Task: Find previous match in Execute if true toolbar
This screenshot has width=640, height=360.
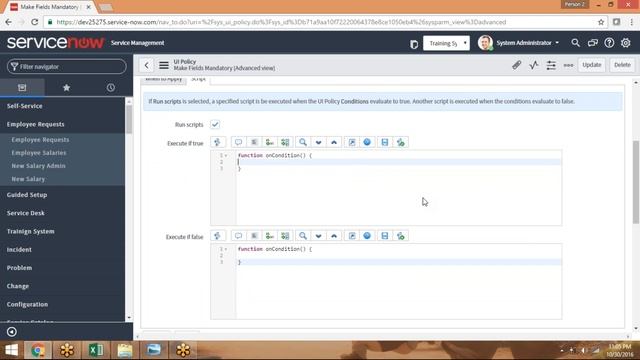Action: click(x=334, y=142)
